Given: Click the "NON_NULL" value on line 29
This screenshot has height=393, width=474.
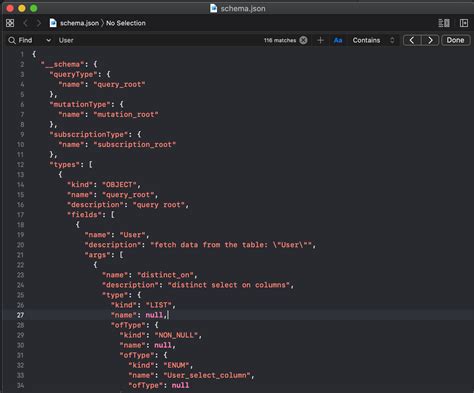Looking at the screenshot, I should click(x=176, y=335).
